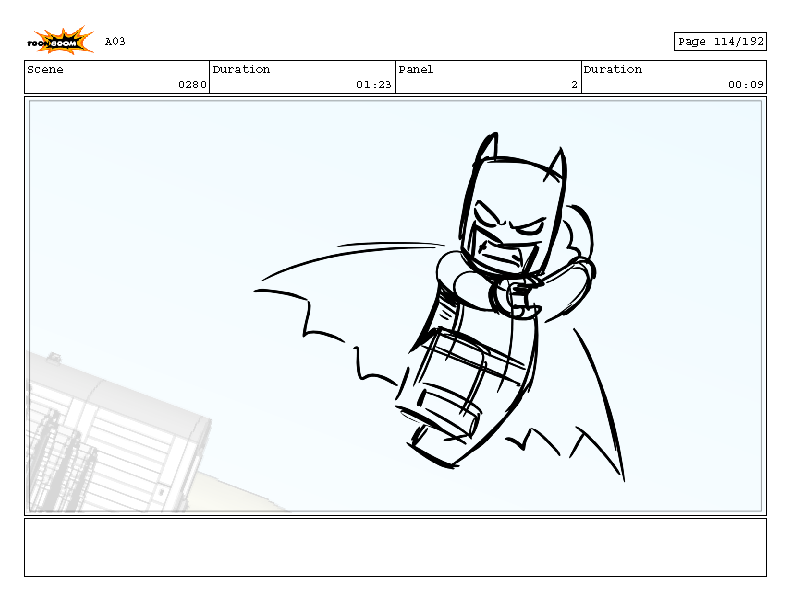791x613 pixels.
Task: Select the A03 label text
Action: coord(115,41)
